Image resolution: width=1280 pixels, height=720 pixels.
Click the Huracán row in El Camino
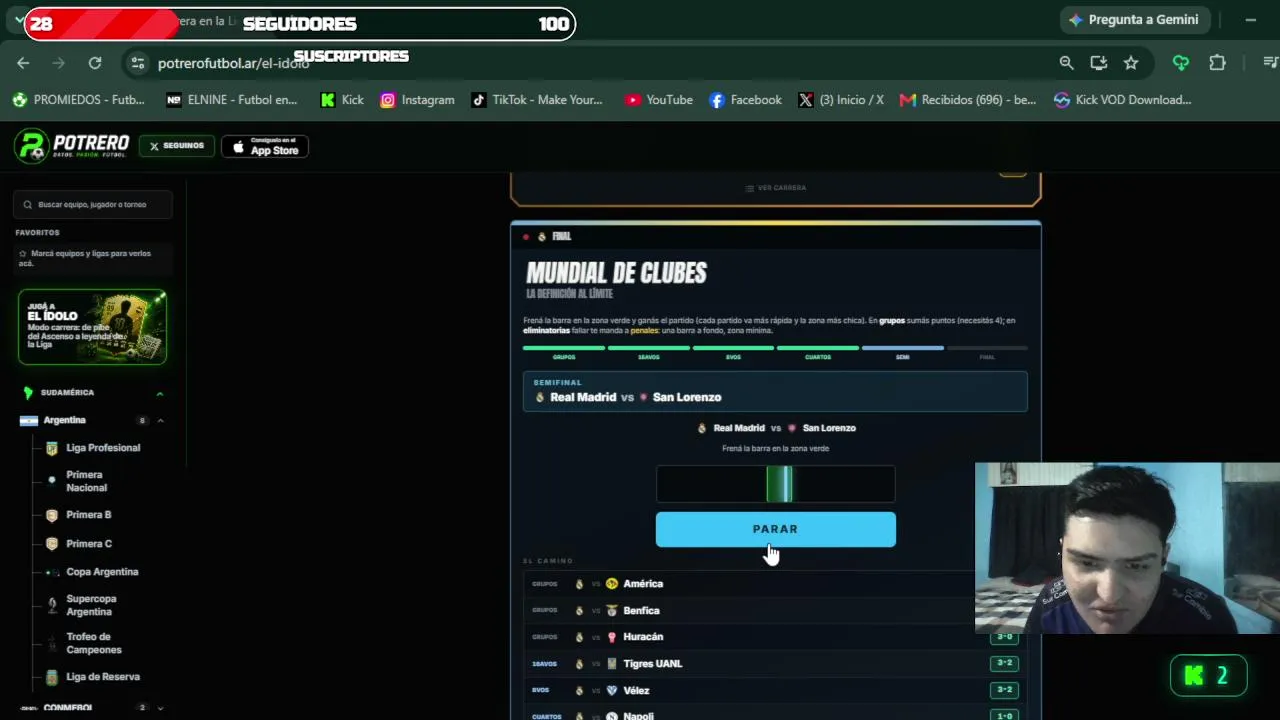coord(775,637)
